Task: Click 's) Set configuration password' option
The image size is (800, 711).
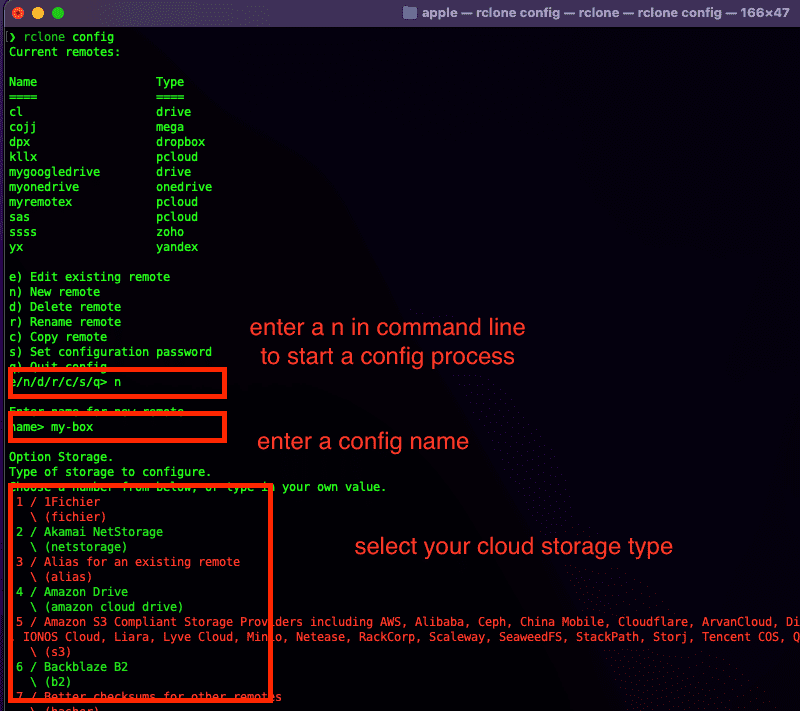Action: (110, 352)
